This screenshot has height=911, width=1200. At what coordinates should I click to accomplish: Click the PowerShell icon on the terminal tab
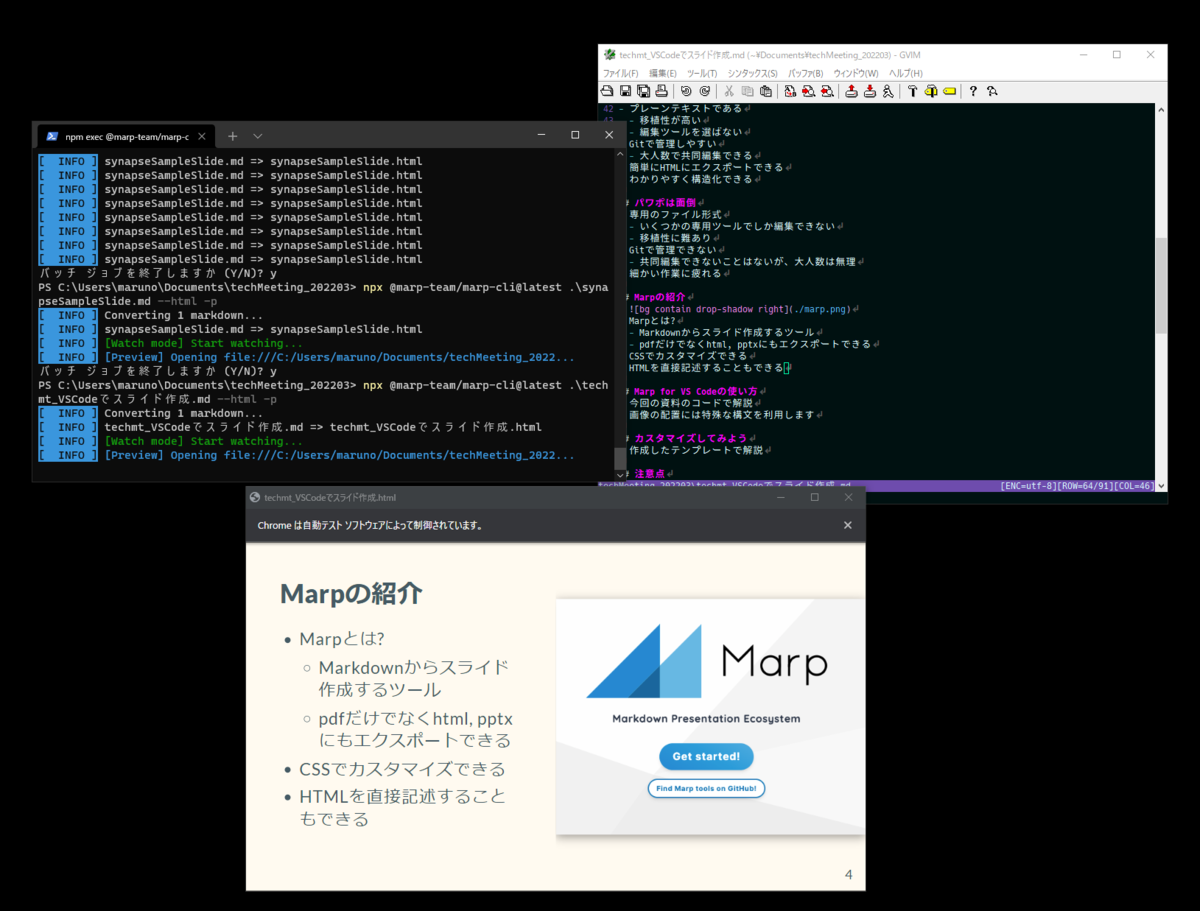click(50, 135)
